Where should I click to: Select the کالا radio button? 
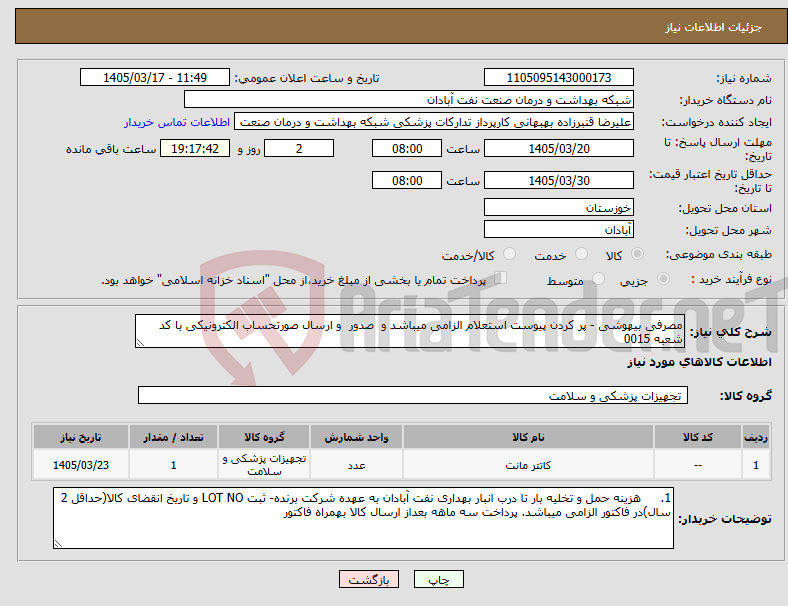637,254
